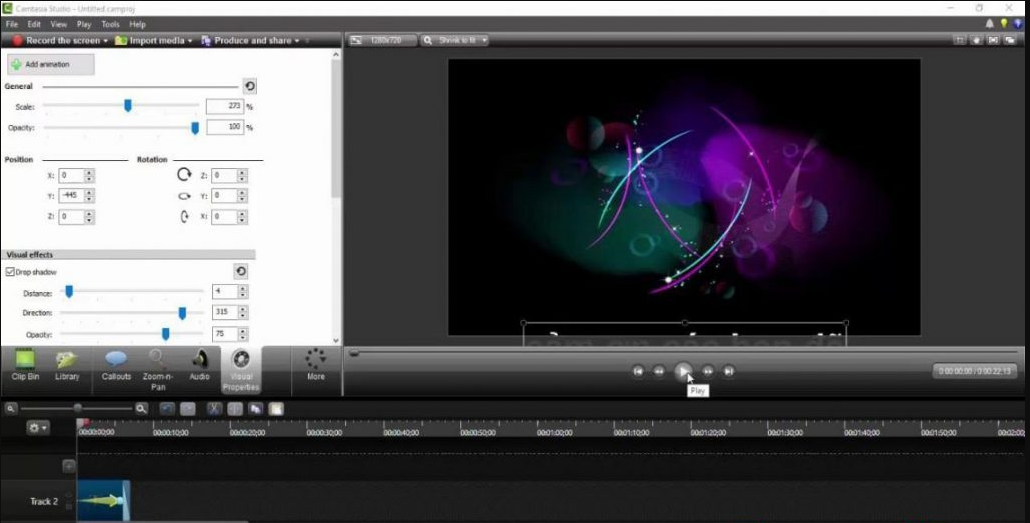This screenshot has width=1030, height=523.
Task: Jump to next clip in preview
Action: (728, 371)
